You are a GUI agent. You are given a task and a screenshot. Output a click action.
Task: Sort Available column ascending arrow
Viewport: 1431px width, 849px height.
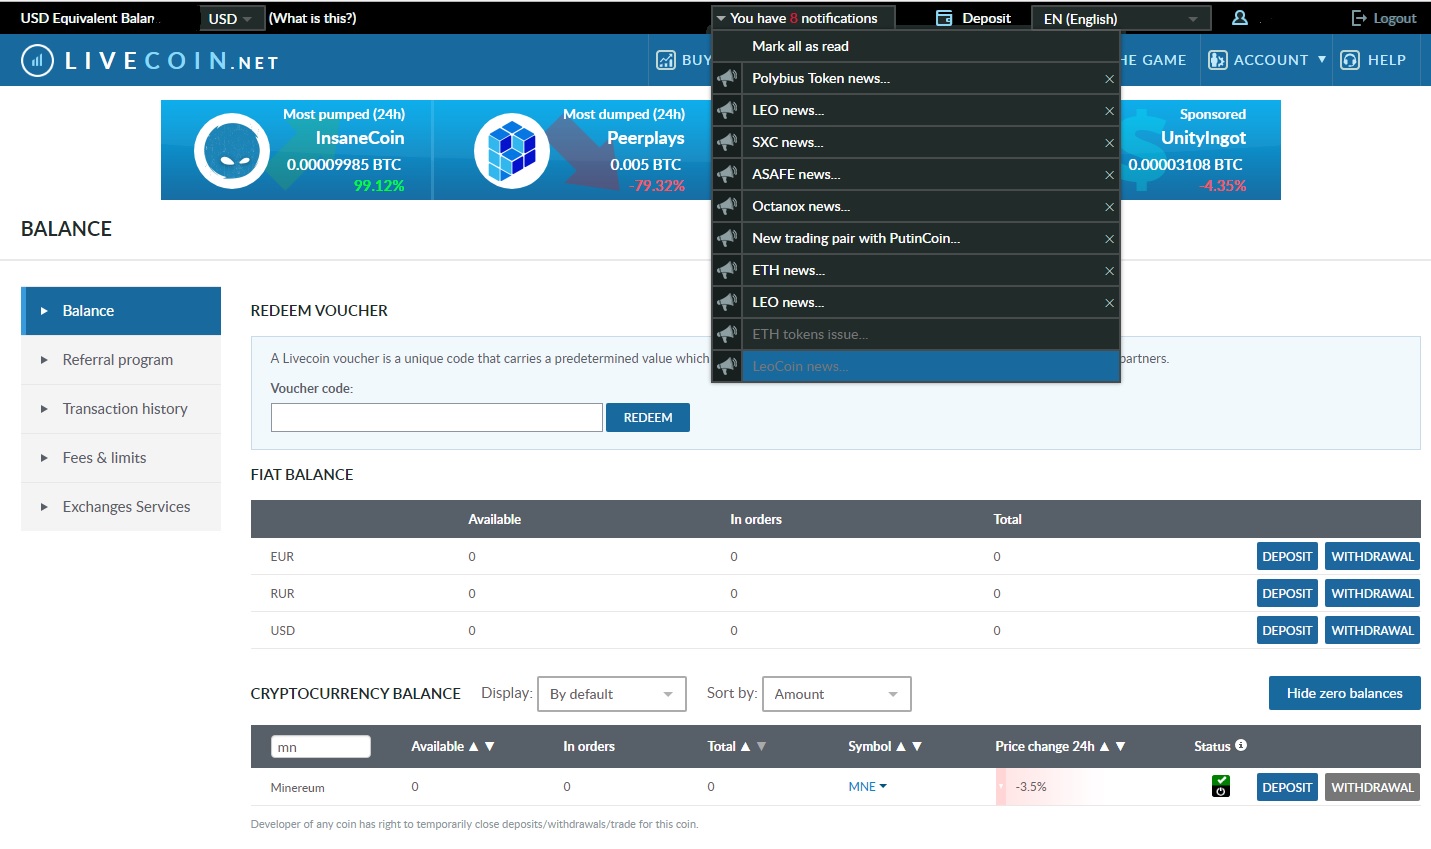tap(474, 746)
